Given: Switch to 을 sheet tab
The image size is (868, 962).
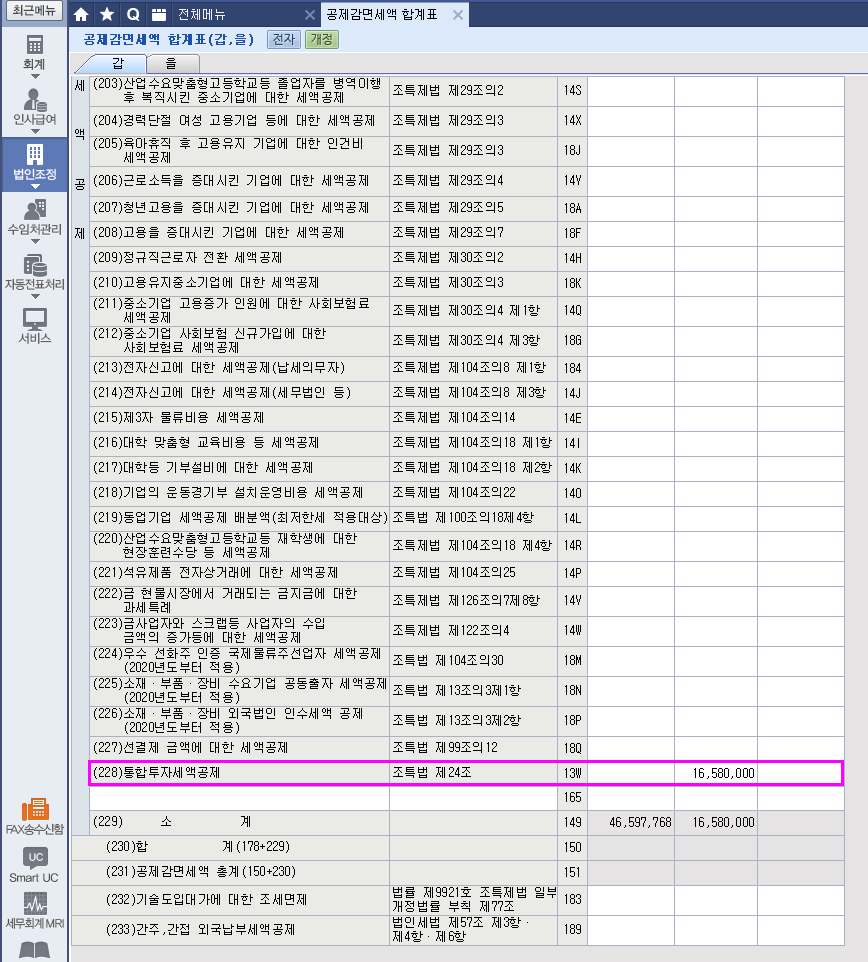Looking at the screenshot, I should [x=171, y=63].
